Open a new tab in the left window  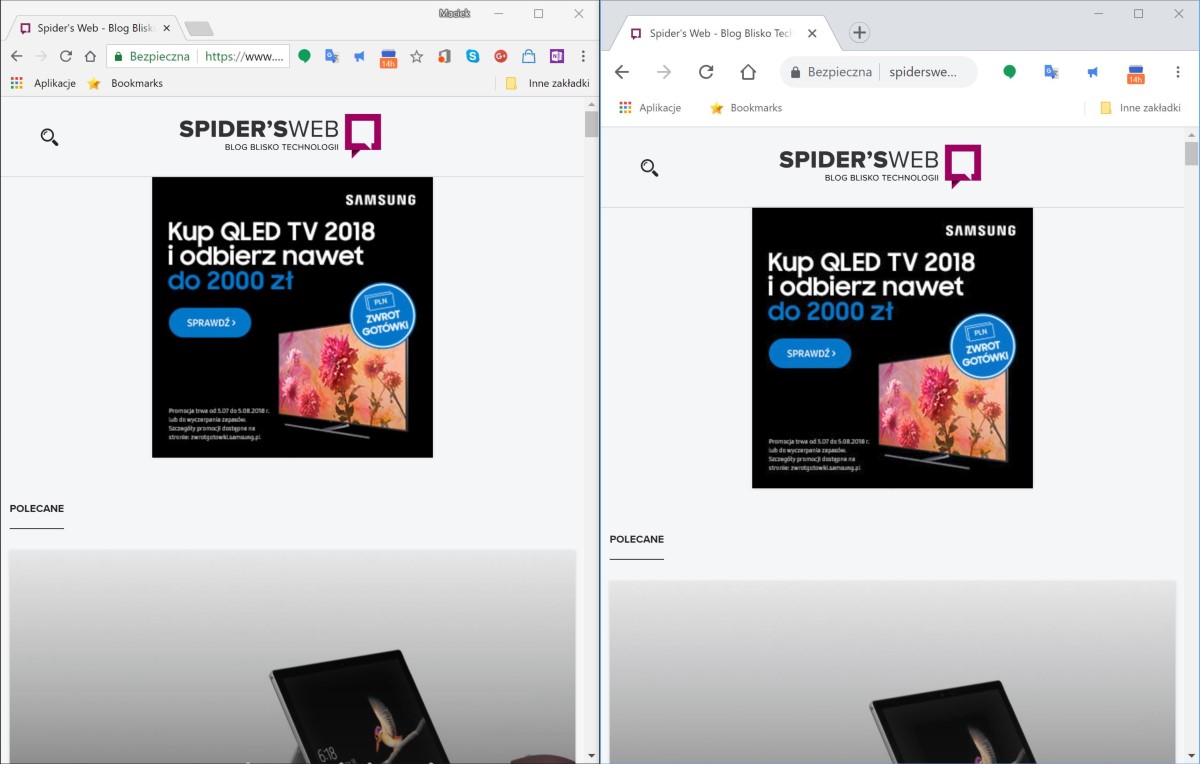point(198,29)
